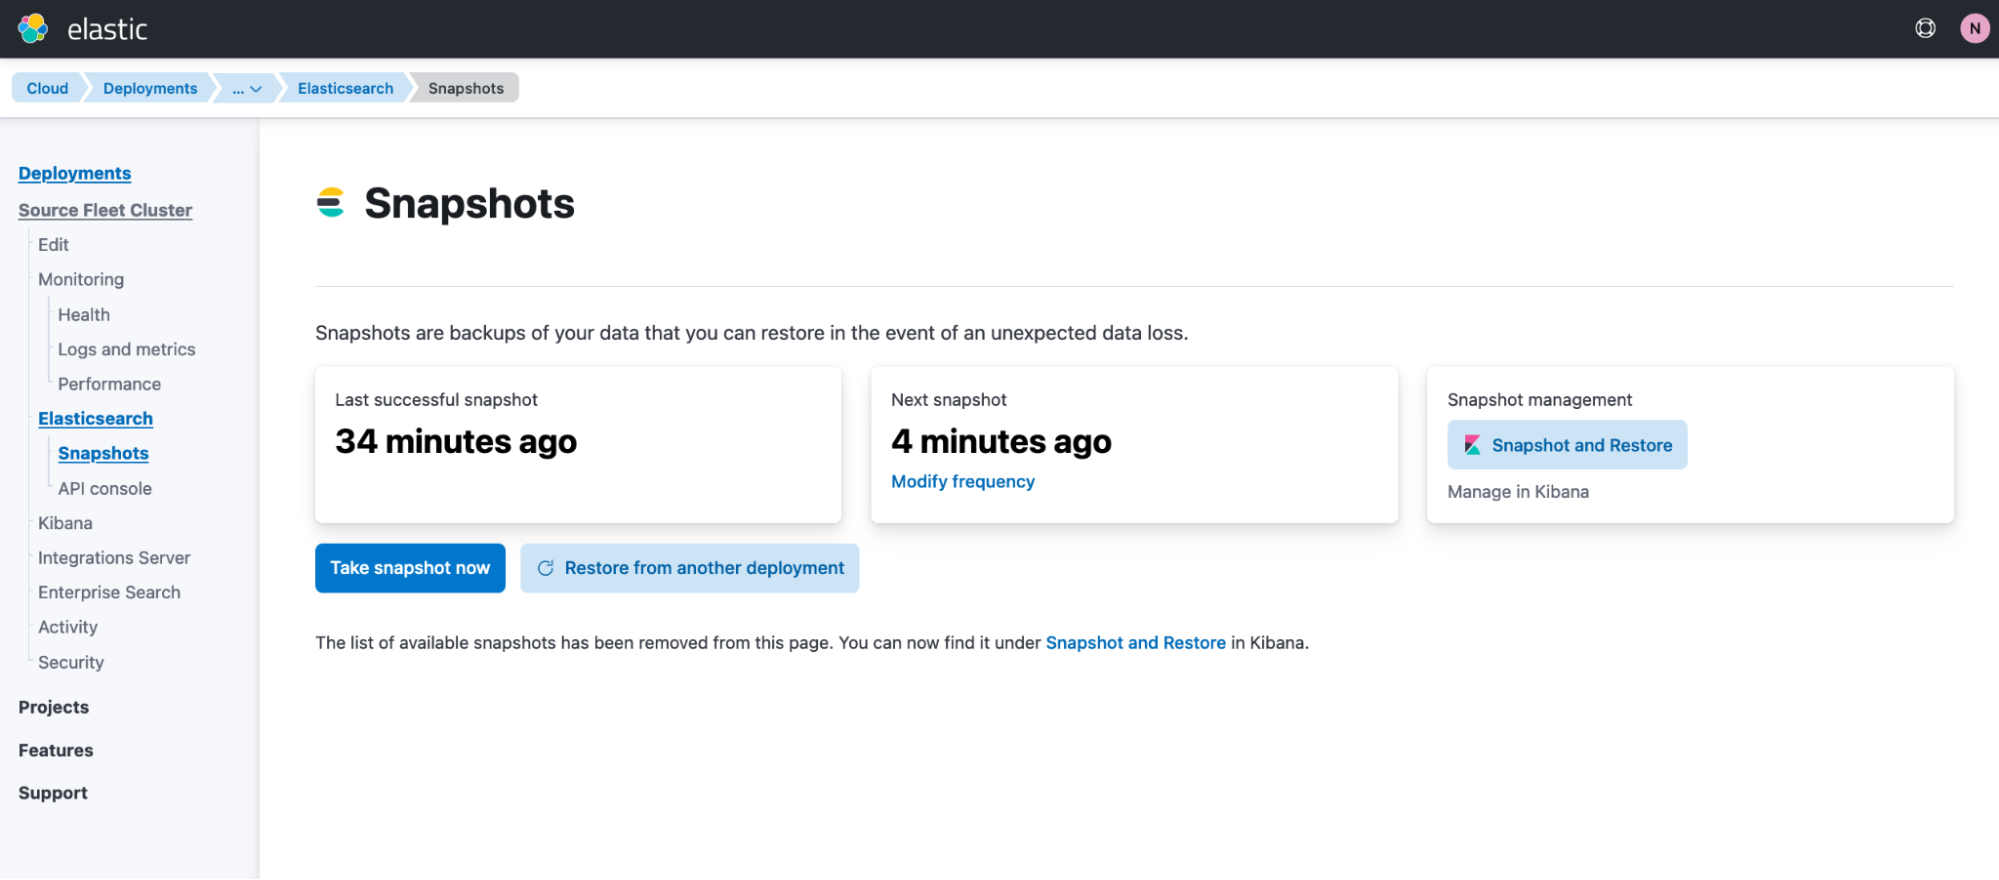Go to Integrations Server in sidebar

[114, 558]
